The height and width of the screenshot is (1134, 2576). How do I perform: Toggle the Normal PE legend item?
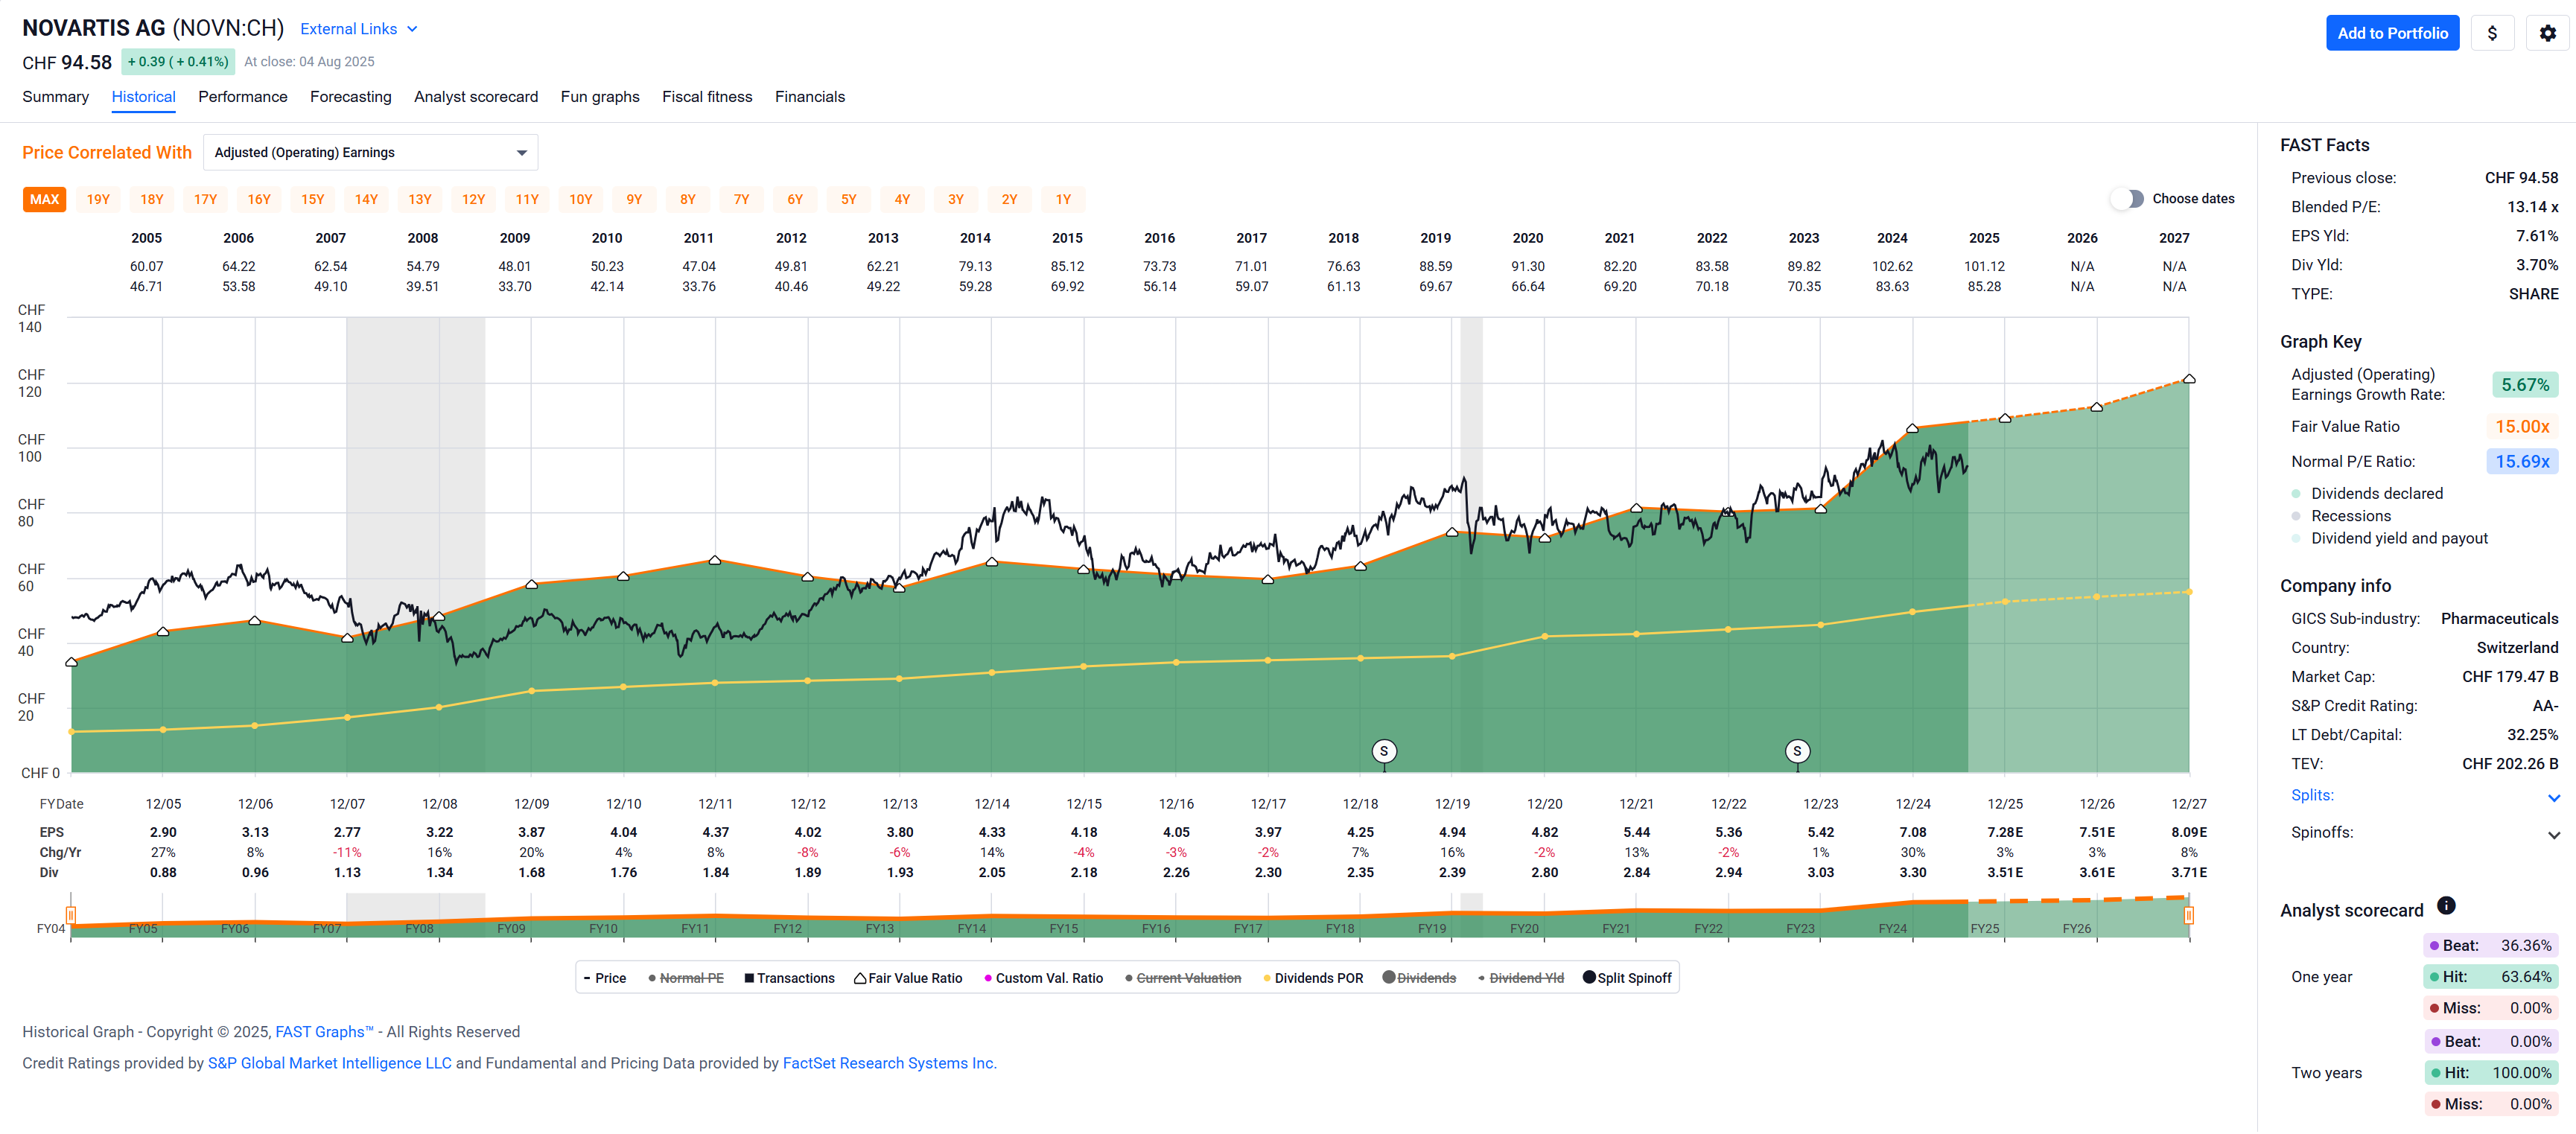(x=685, y=978)
